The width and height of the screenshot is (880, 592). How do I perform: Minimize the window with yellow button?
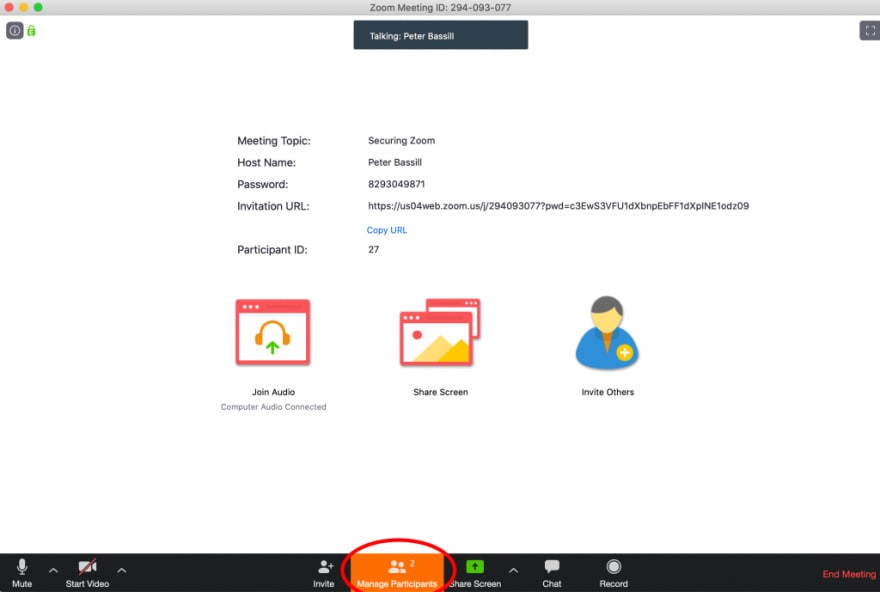(24, 7)
